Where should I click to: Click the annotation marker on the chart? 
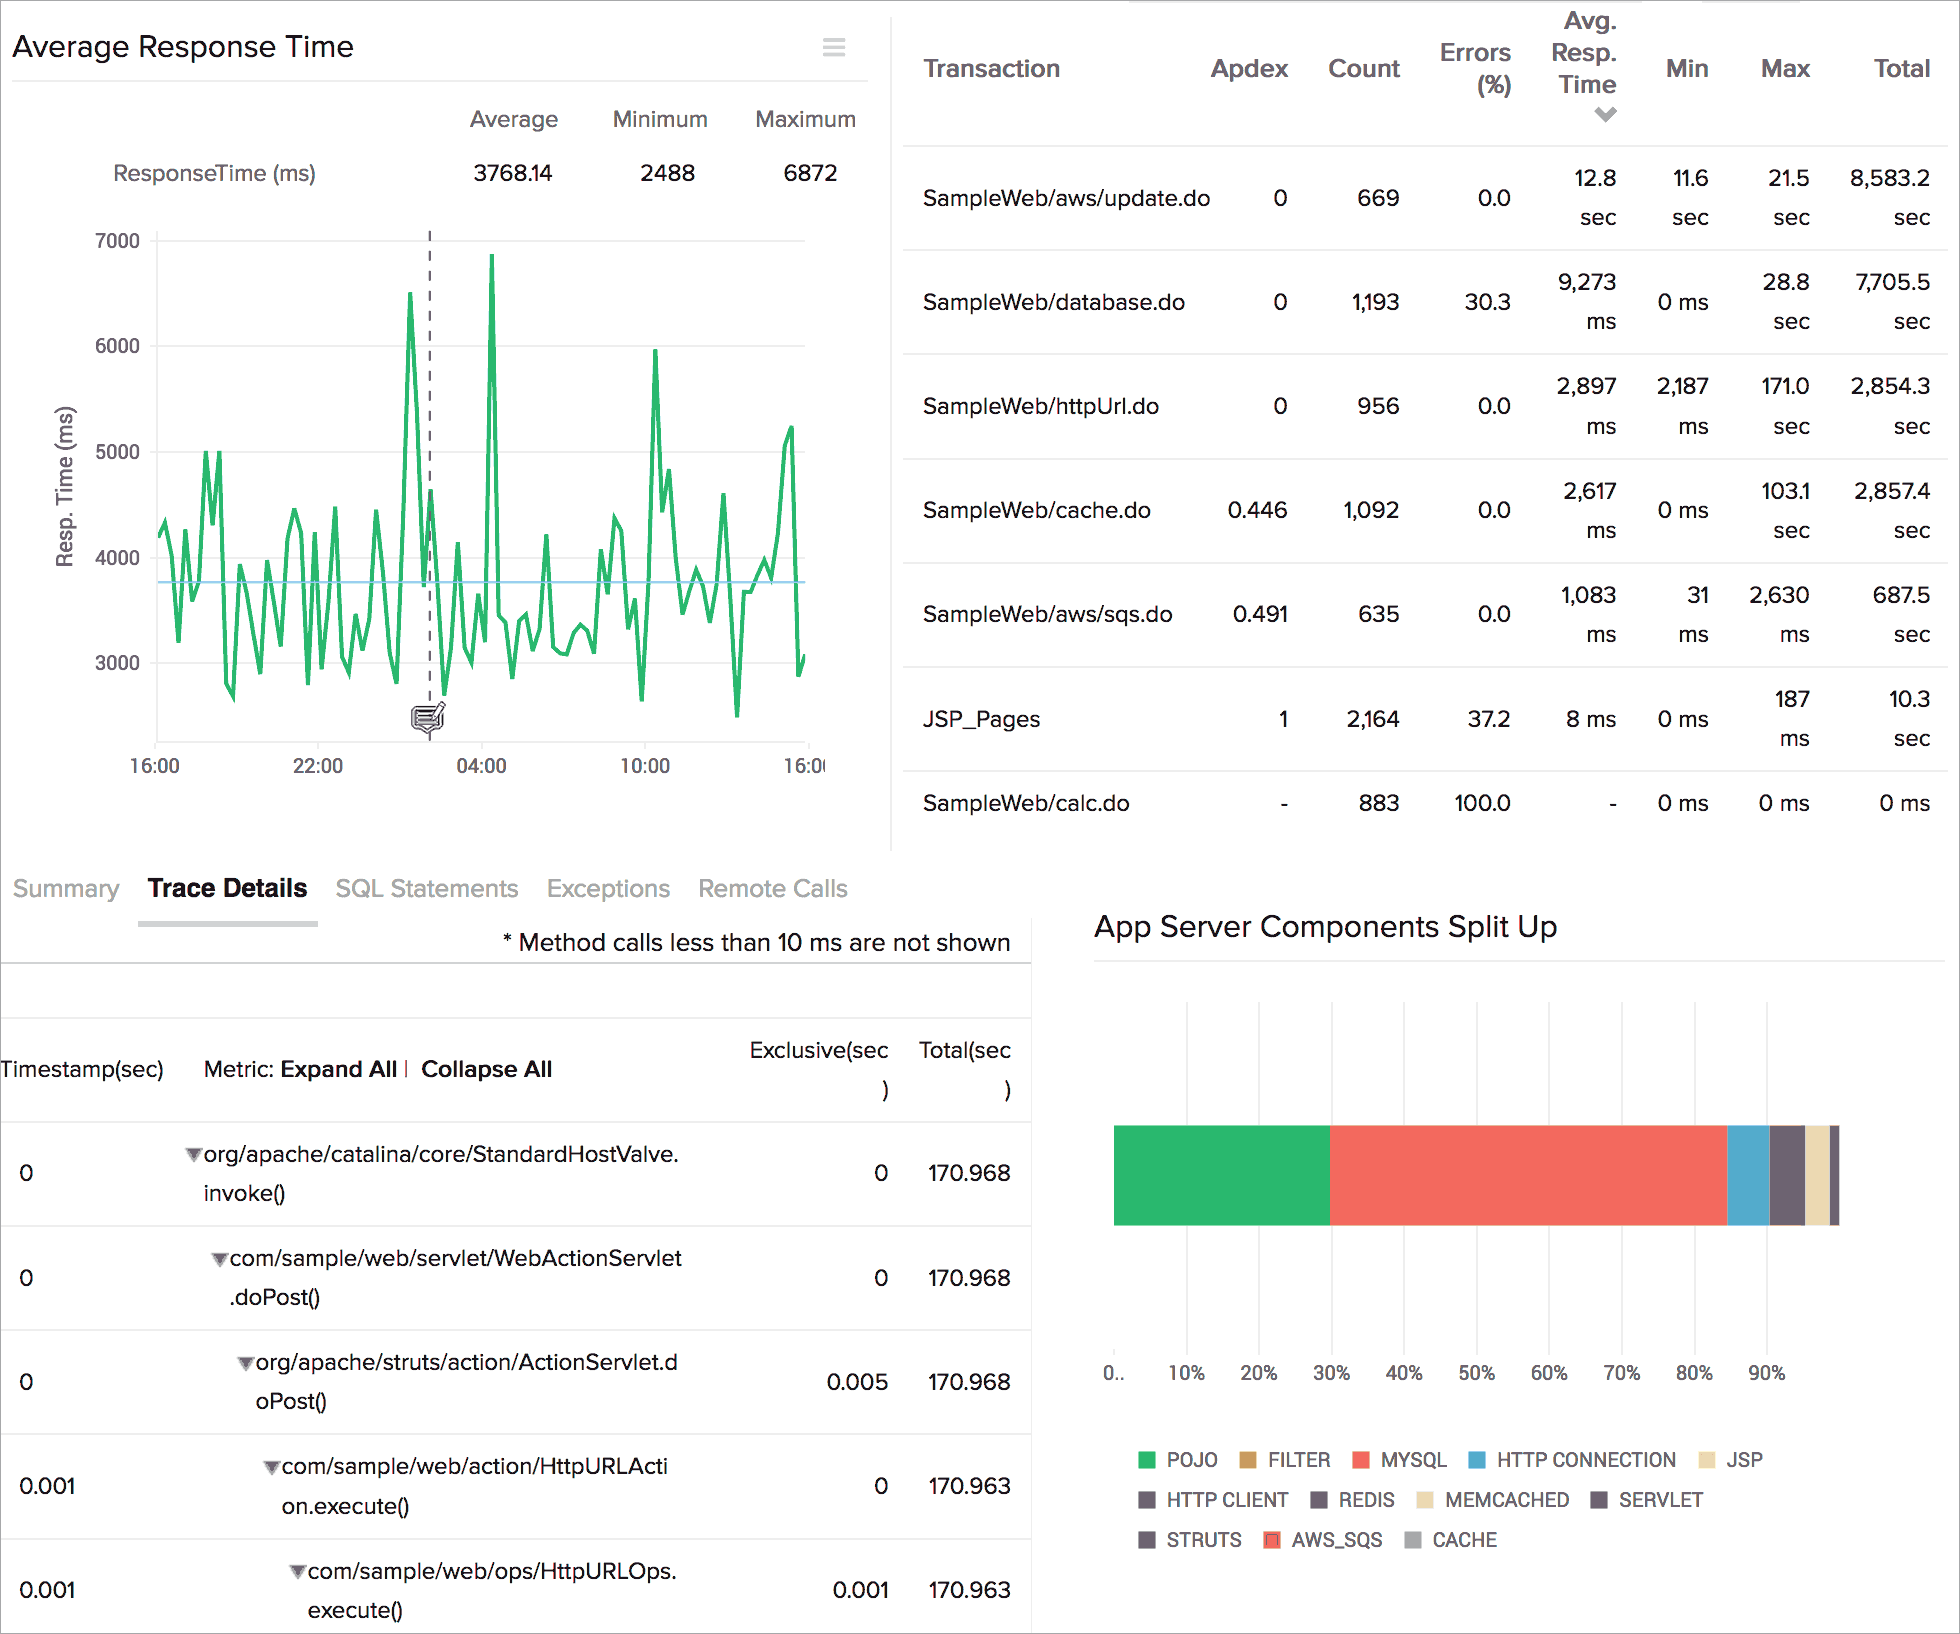[428, 717]
